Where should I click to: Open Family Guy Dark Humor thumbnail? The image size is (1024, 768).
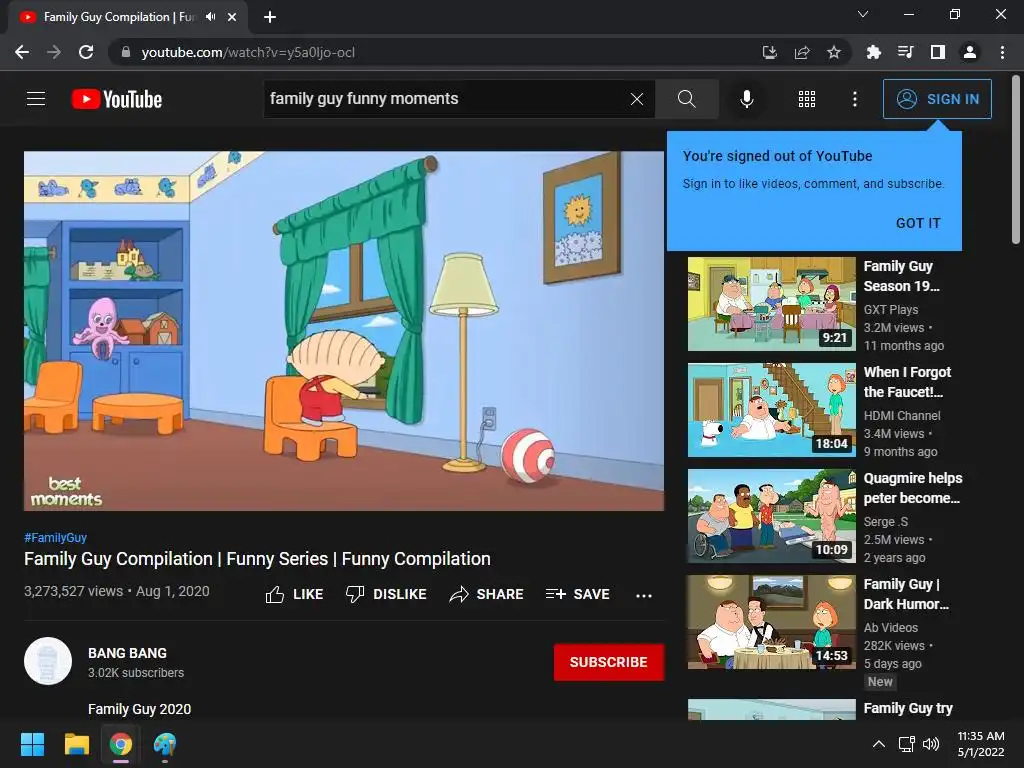tap(771, 622)
